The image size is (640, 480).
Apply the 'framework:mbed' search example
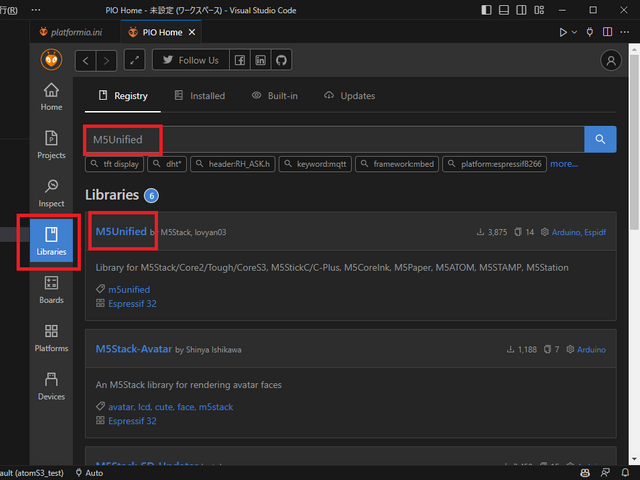(x=397, y=164)
